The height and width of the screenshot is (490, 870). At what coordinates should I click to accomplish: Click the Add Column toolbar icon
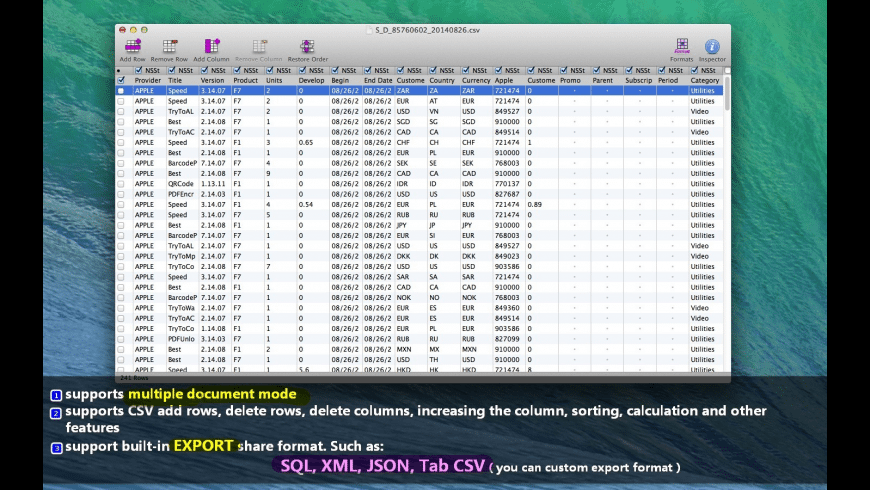pyautogui.click(x=211, y=47)
